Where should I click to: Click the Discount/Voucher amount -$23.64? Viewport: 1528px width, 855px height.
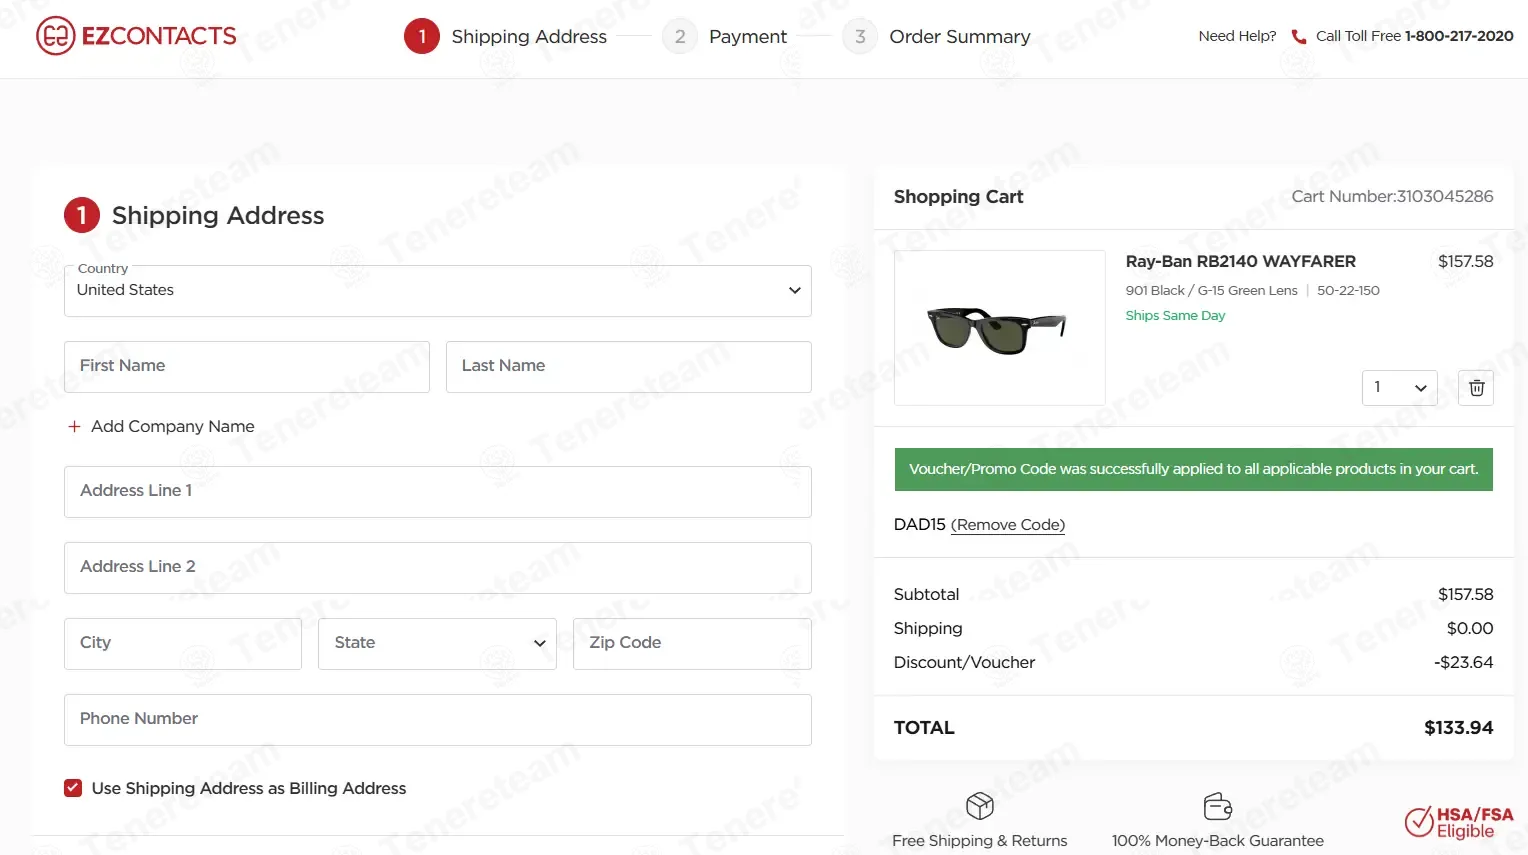click(1464, 662)
